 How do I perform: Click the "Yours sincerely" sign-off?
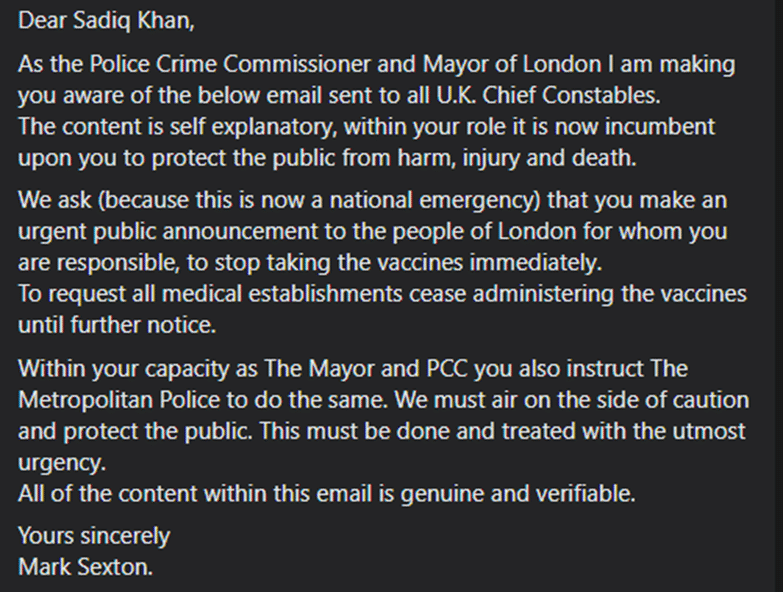(x=94, y=535)
